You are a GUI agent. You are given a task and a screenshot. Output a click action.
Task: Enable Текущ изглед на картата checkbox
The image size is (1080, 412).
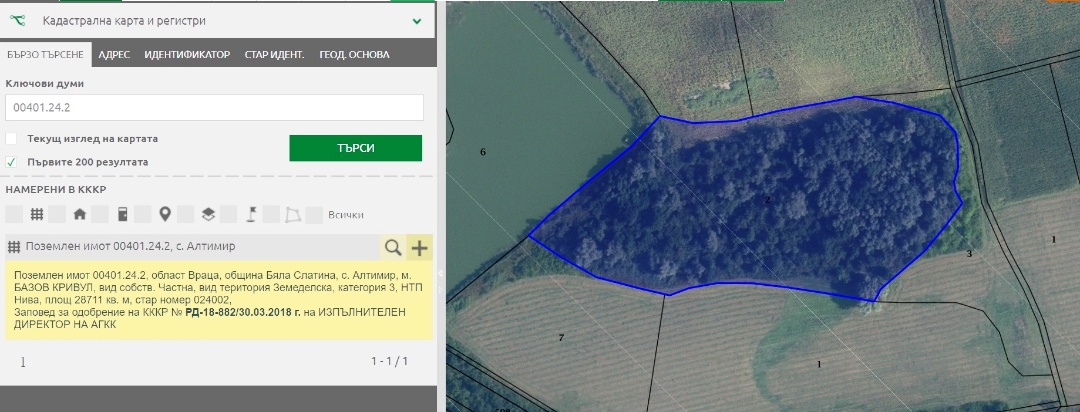coord(12,139)
